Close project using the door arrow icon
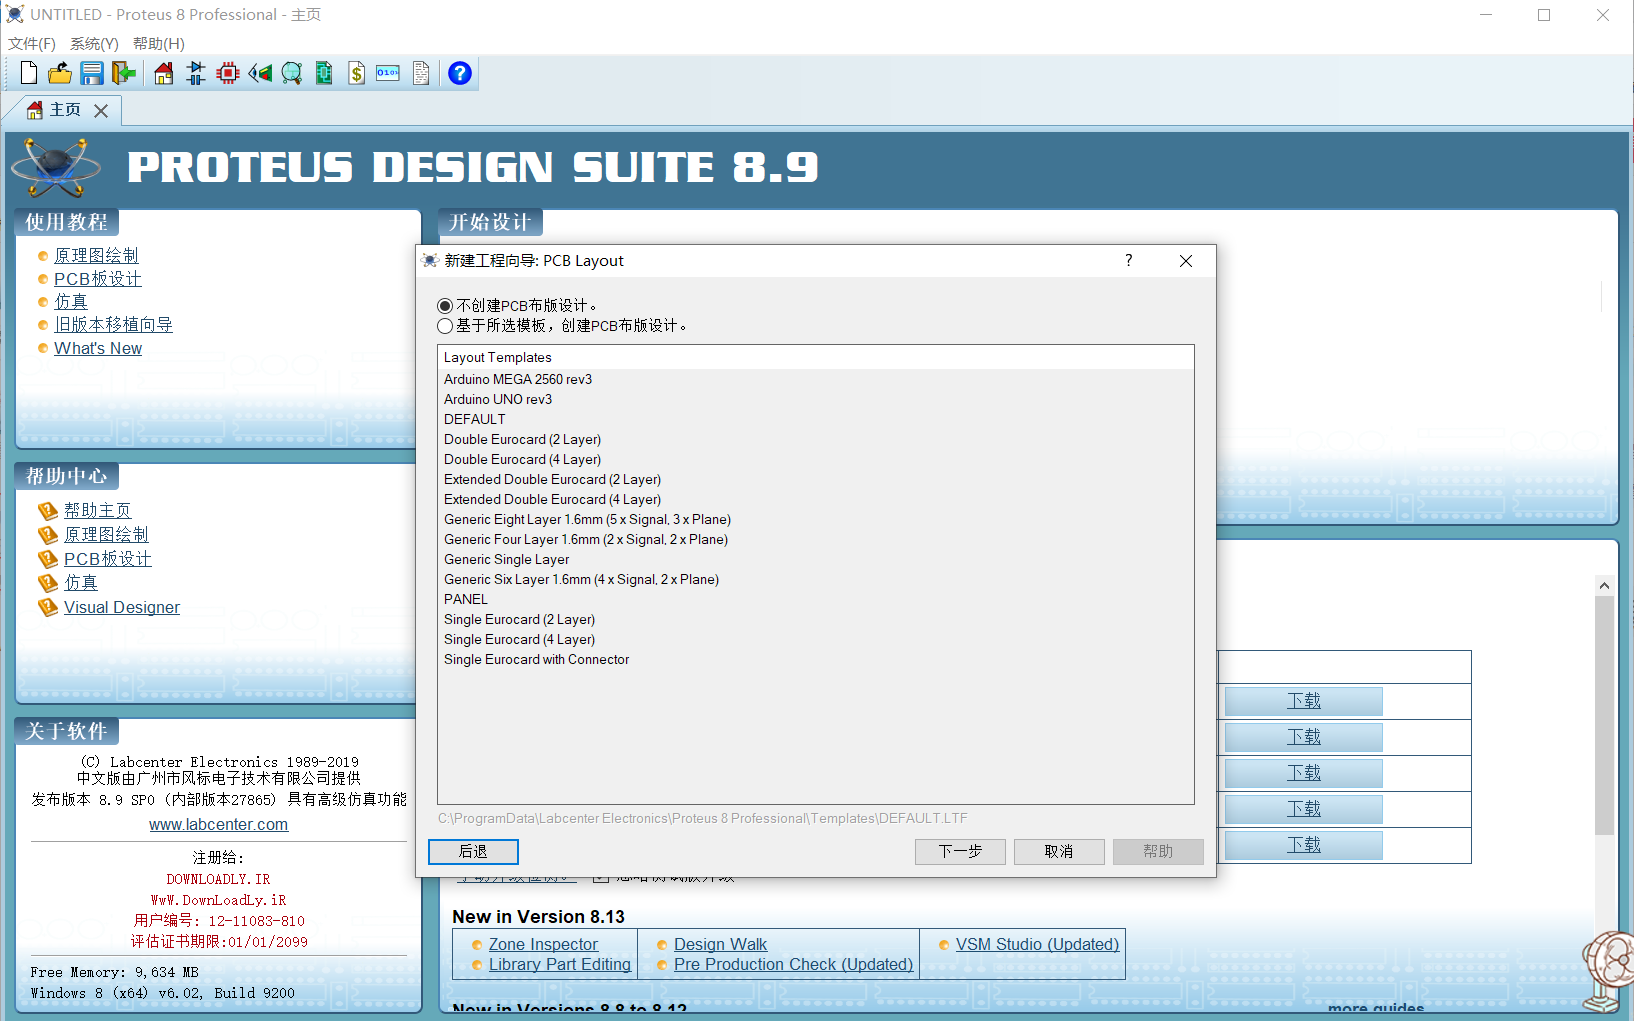The height and width of the screenshot is (1021, 1634). 124,73
